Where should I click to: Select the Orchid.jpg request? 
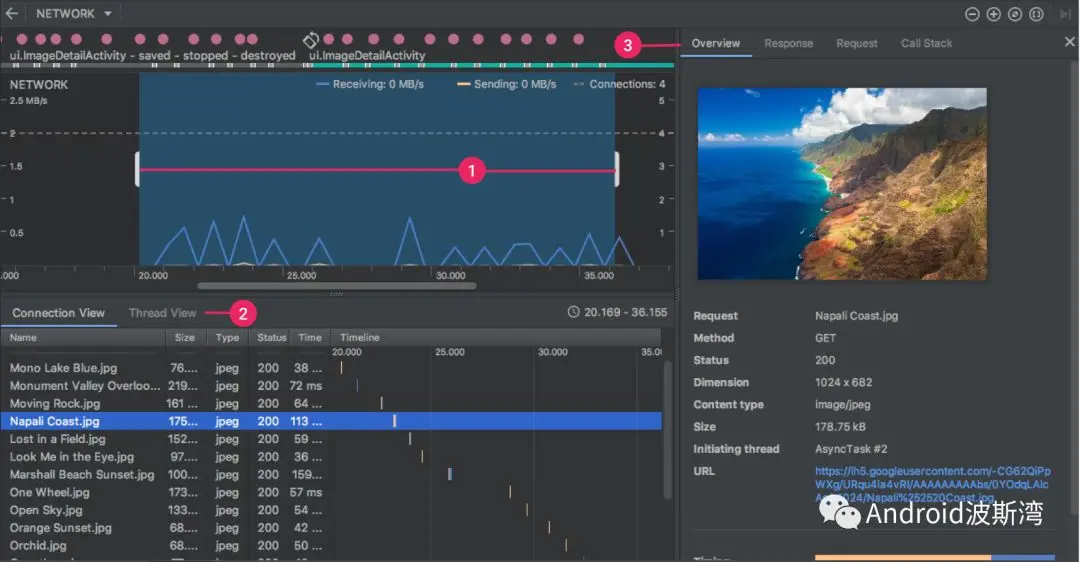click(331, 545)
